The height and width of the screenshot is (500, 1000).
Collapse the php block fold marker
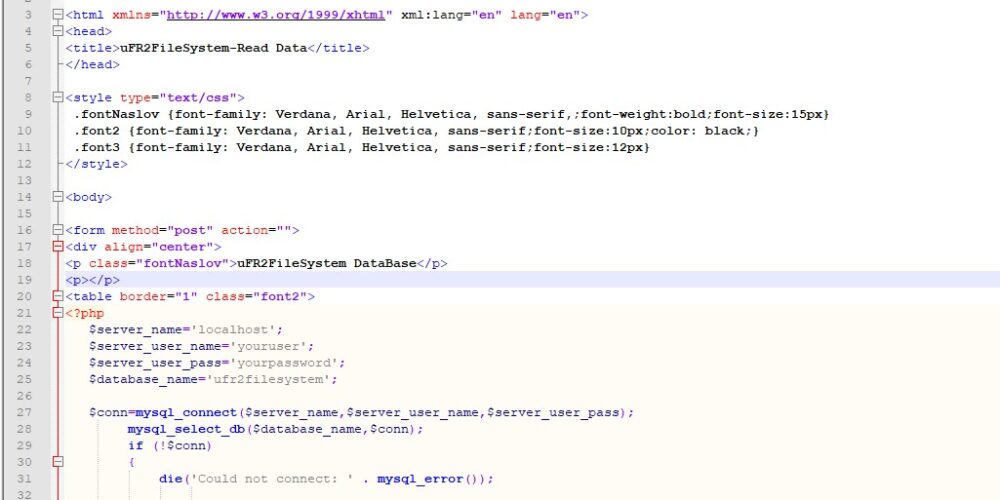[x=58, y=313]
